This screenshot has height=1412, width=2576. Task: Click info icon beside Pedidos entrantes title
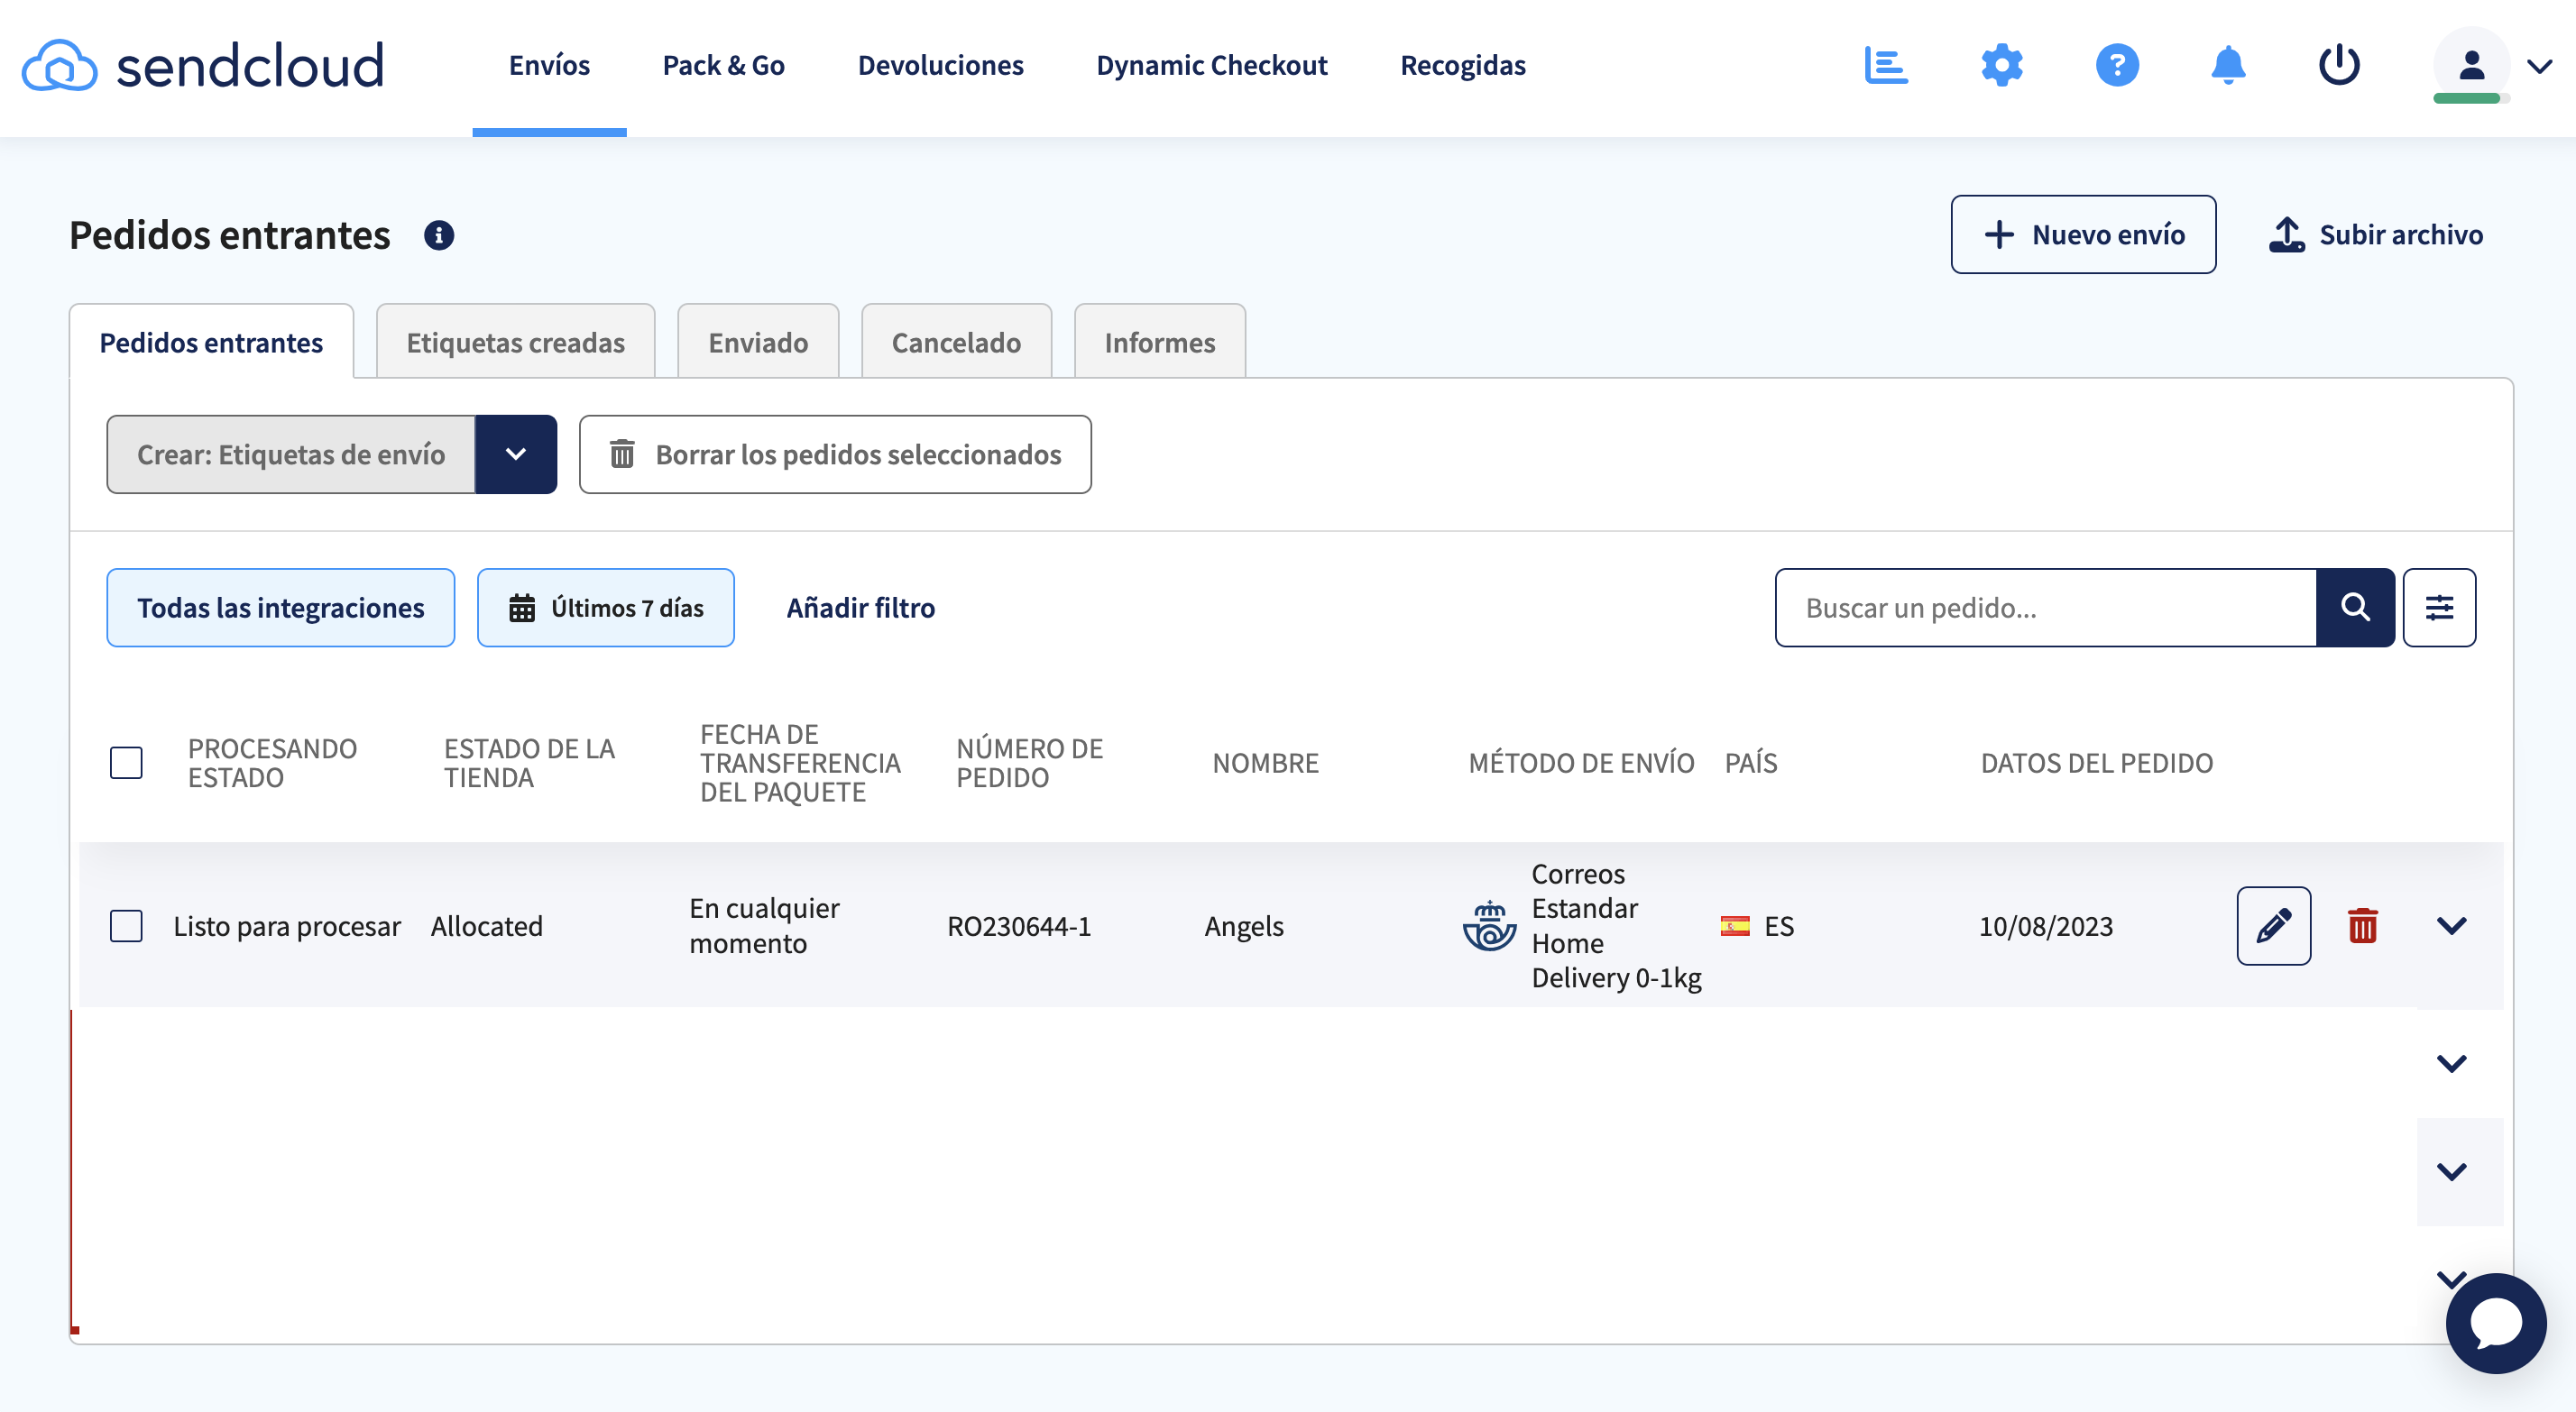point(439,235)
